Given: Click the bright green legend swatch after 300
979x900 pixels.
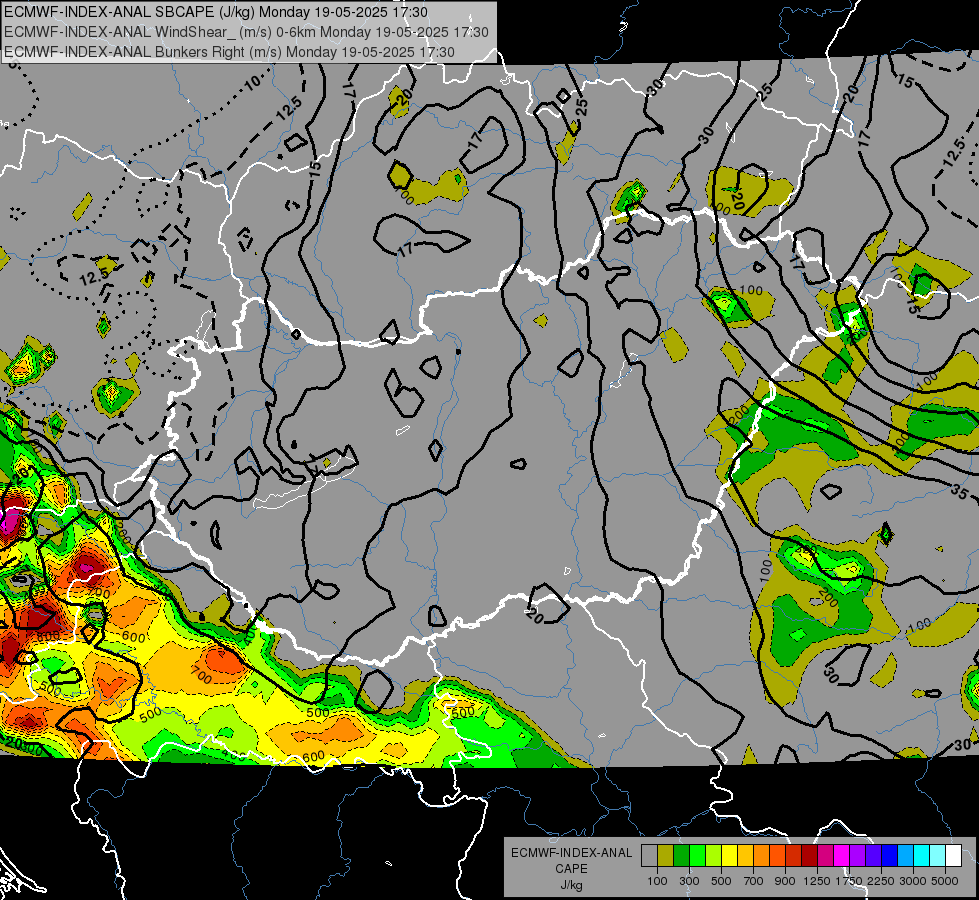Looking at the screenshot, I should tap(697, 856).
